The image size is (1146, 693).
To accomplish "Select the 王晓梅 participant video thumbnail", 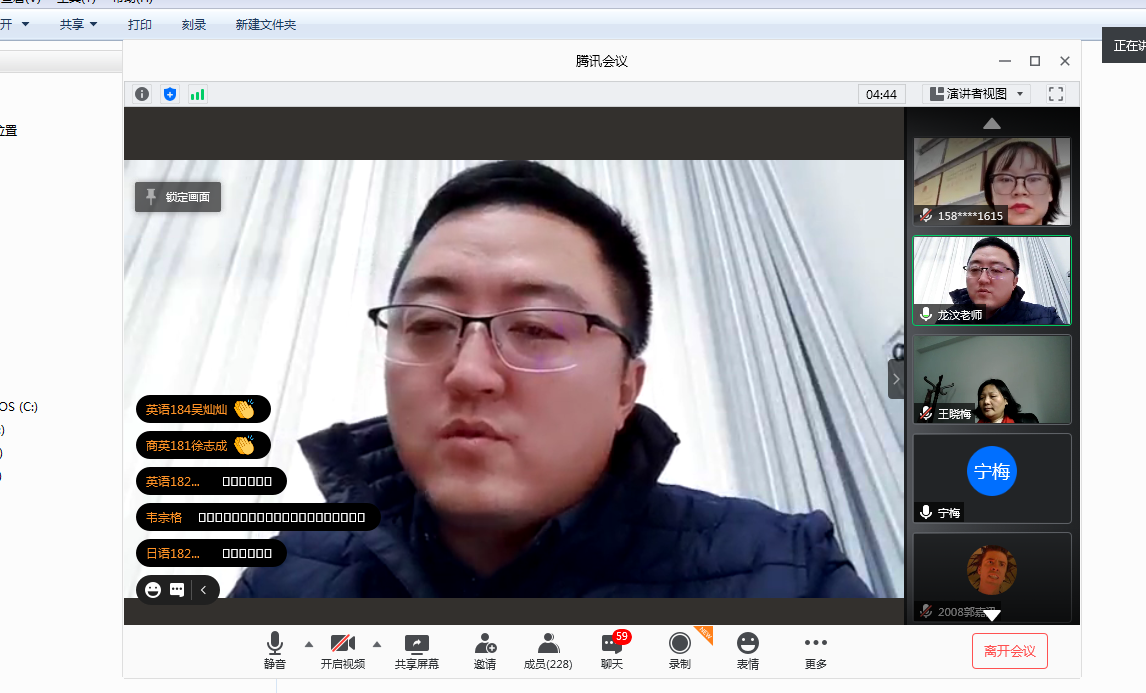I will coord(991,378).
